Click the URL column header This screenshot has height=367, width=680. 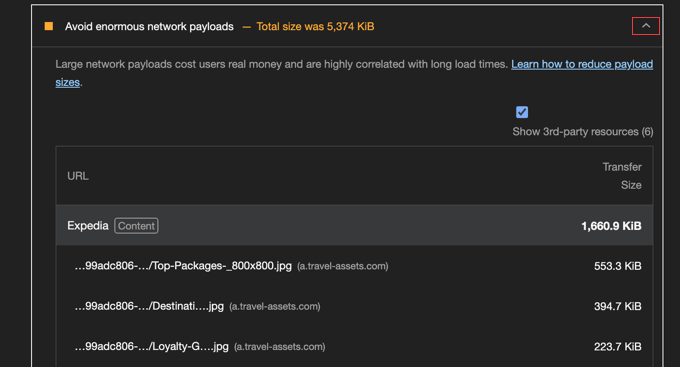[x=78, y=176]
